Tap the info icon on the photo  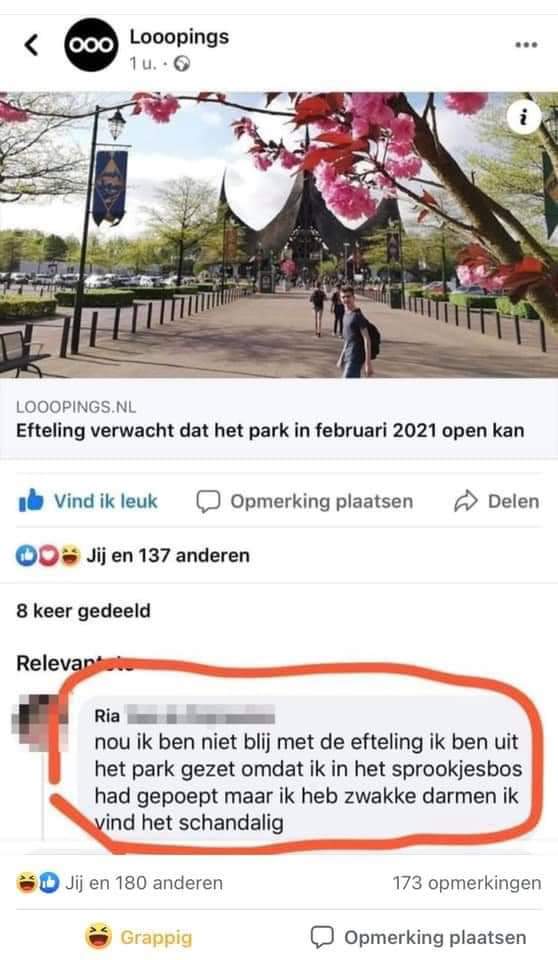point(523,118)
